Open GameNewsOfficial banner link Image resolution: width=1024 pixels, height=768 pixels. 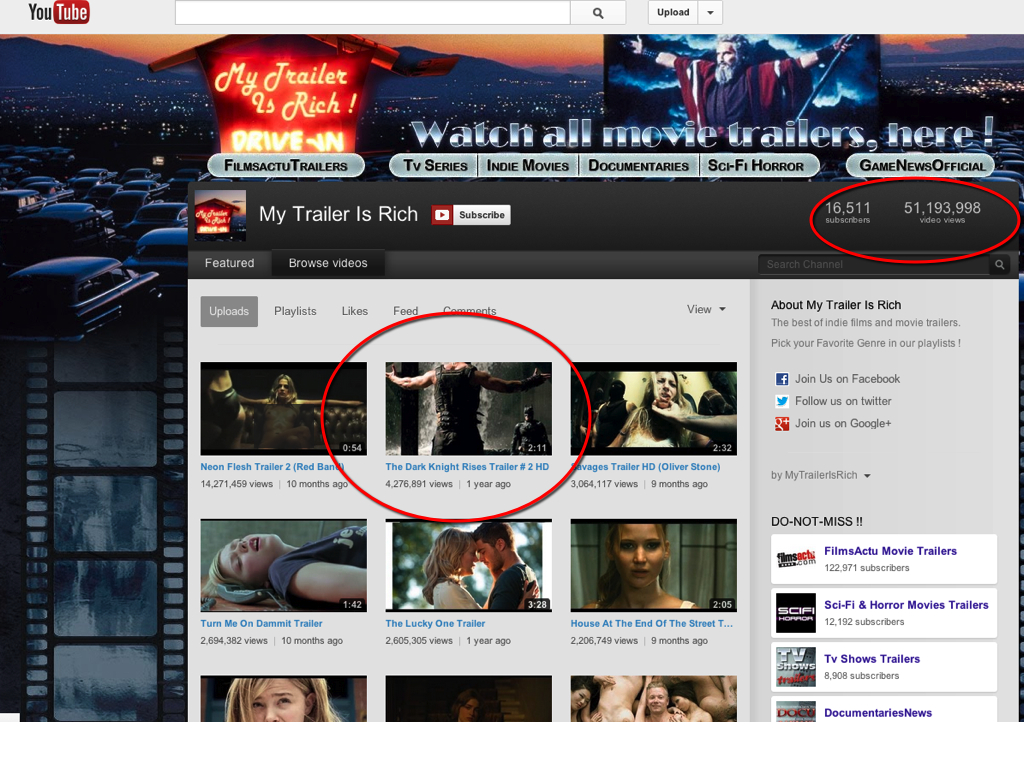click(921, 166)
